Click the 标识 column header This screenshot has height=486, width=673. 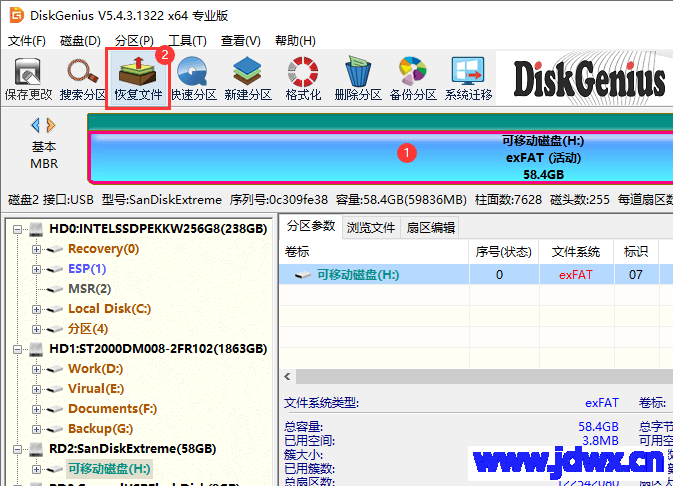[636, 252]
